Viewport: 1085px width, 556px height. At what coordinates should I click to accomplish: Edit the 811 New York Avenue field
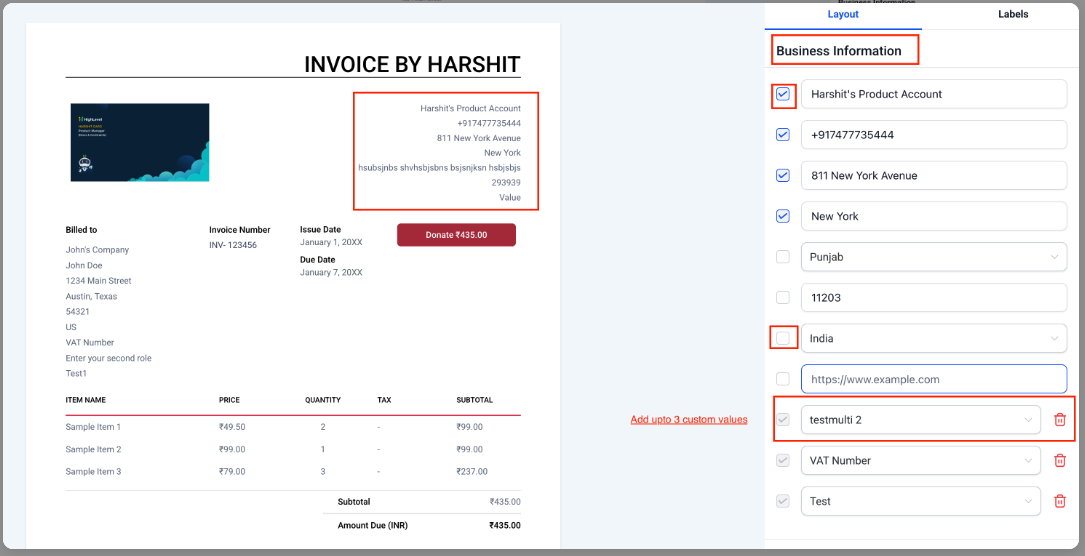click(933, 176)
